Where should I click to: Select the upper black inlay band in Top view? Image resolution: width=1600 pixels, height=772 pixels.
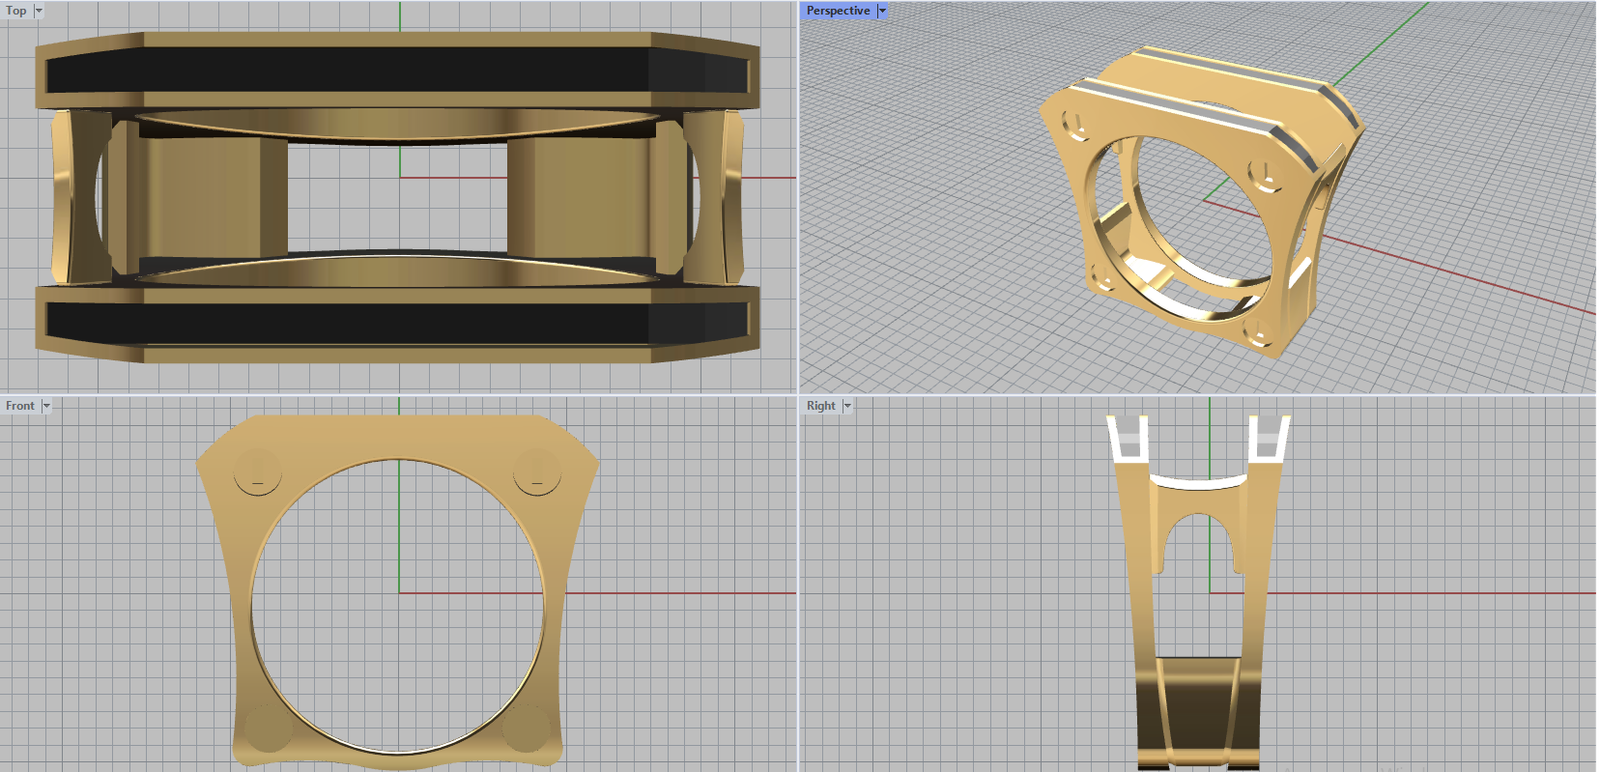coord(350,73)
